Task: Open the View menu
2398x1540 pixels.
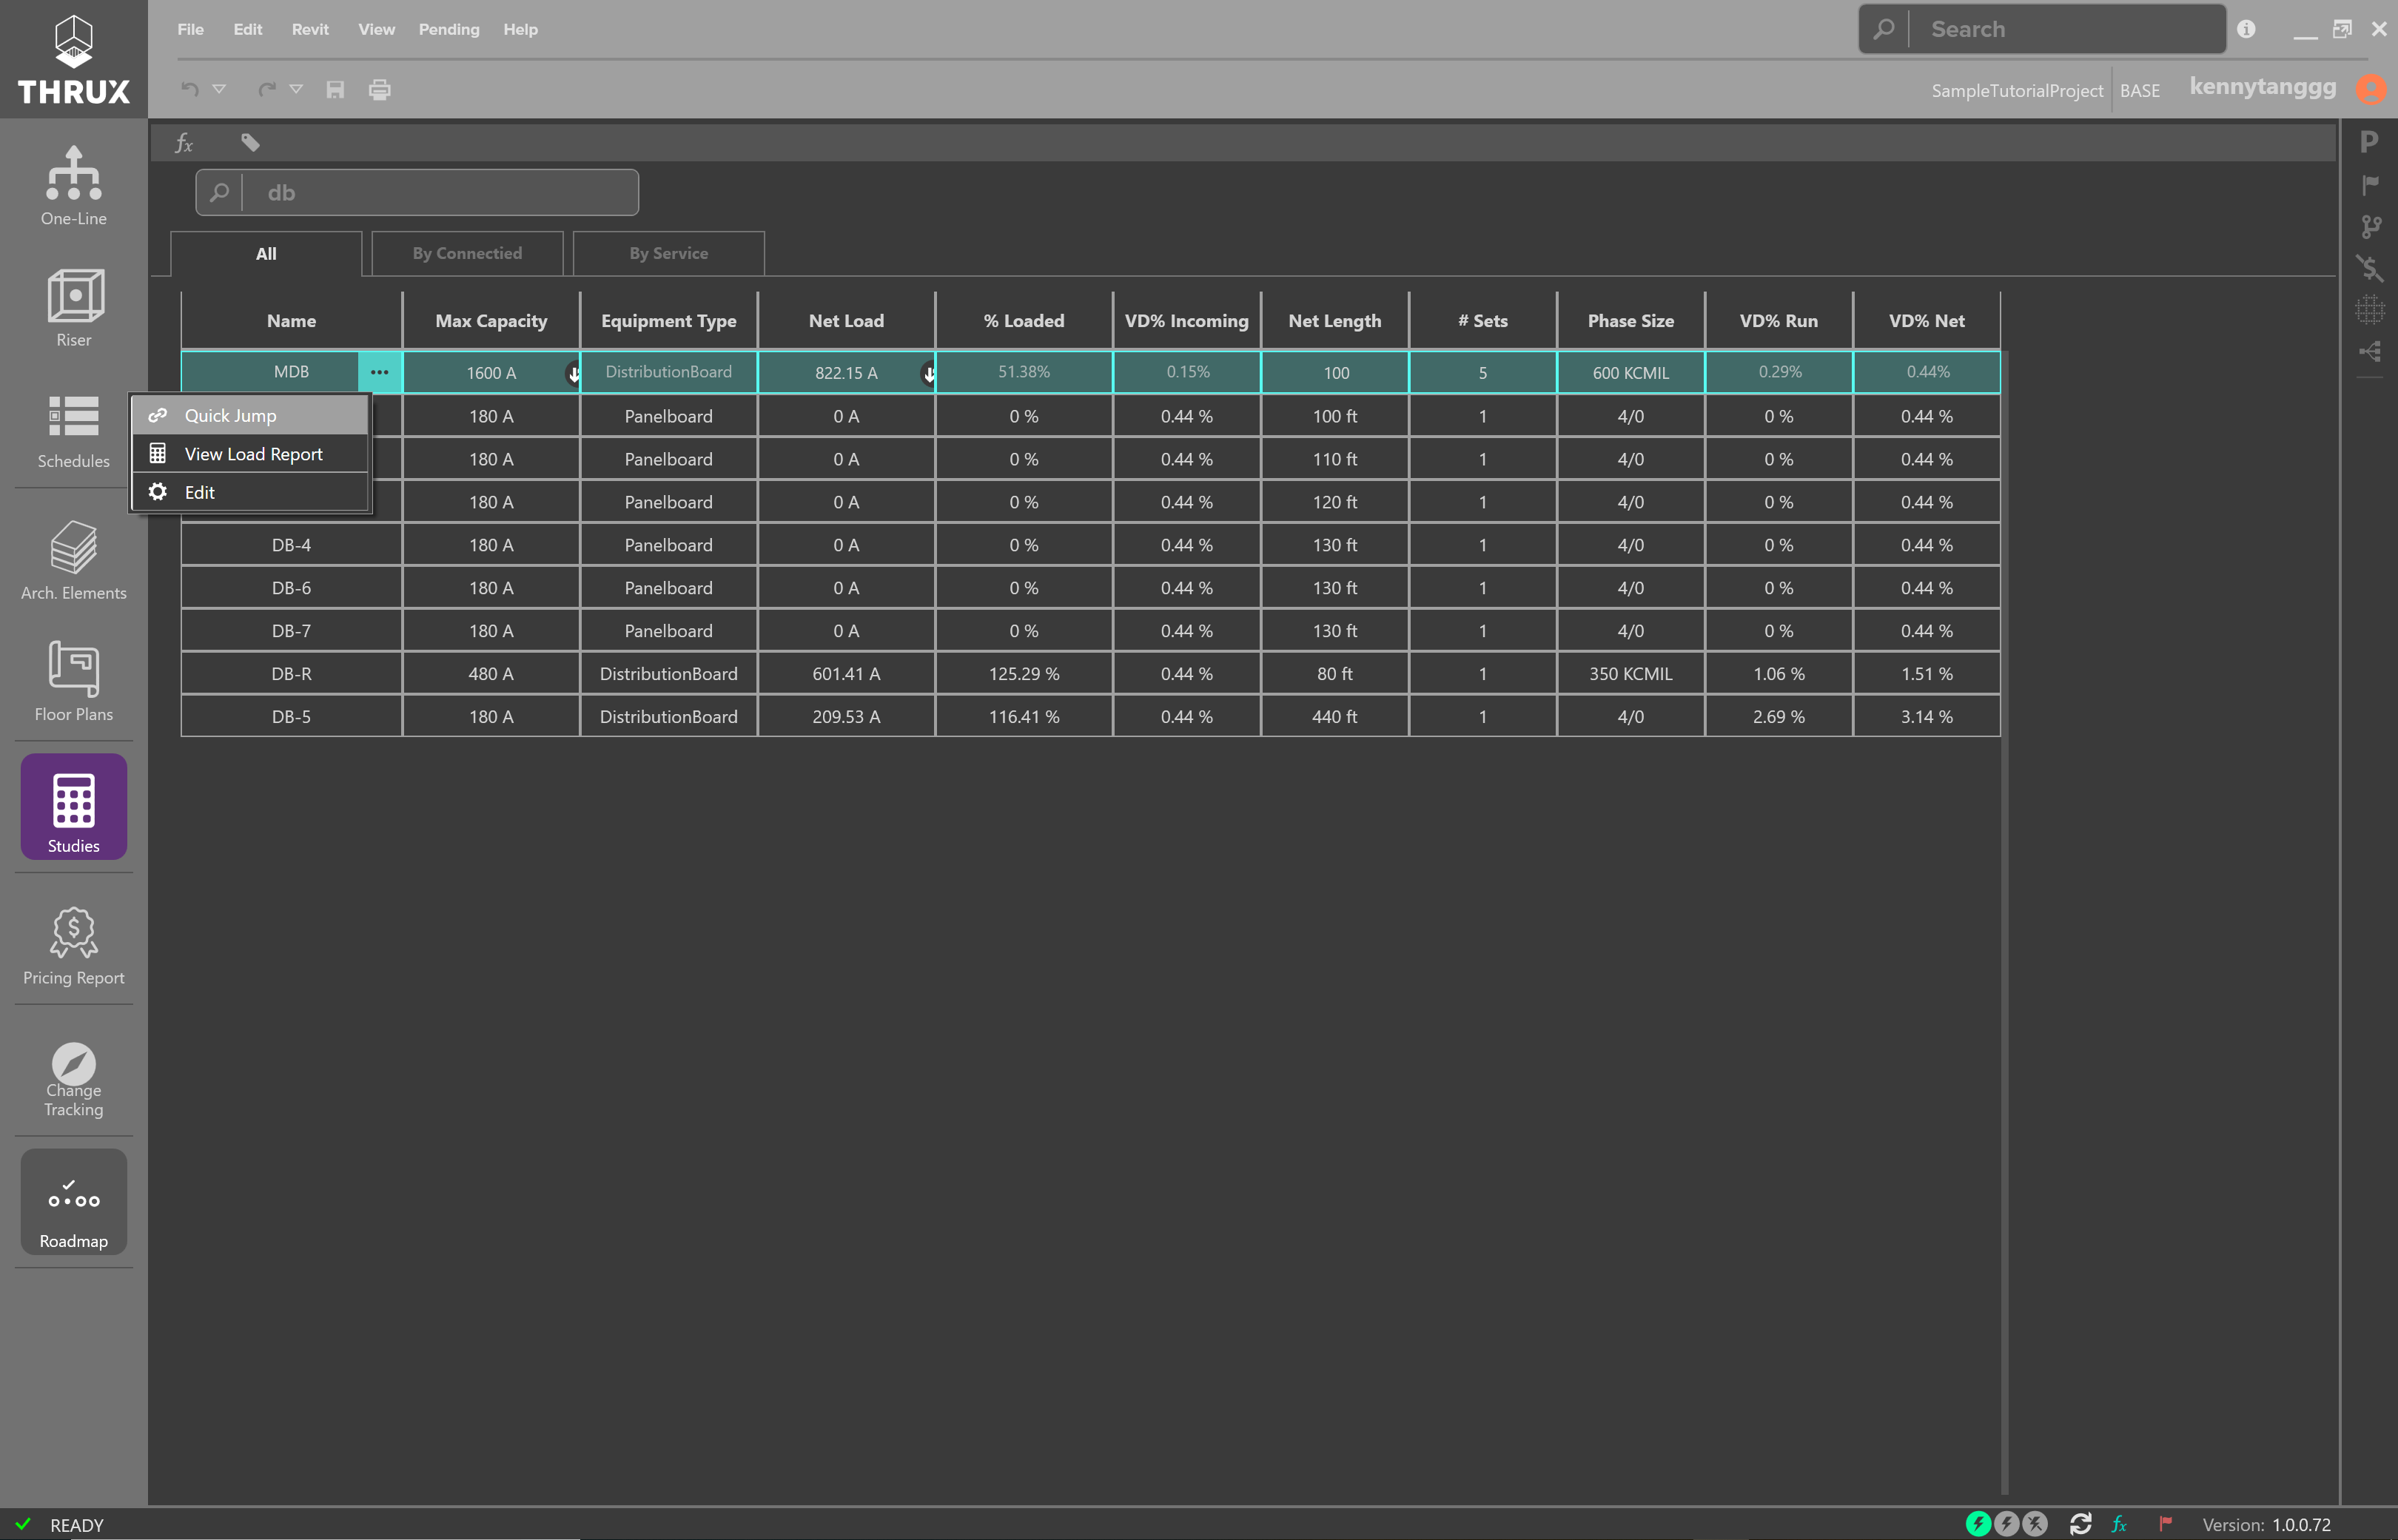Action: [x=376, y=29]
